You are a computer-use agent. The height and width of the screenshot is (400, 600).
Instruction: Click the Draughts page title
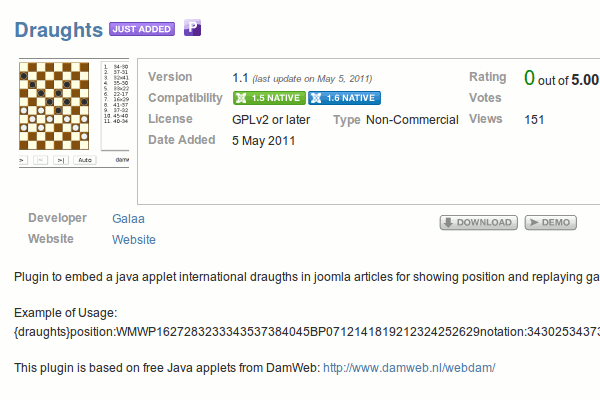(58, 29)
